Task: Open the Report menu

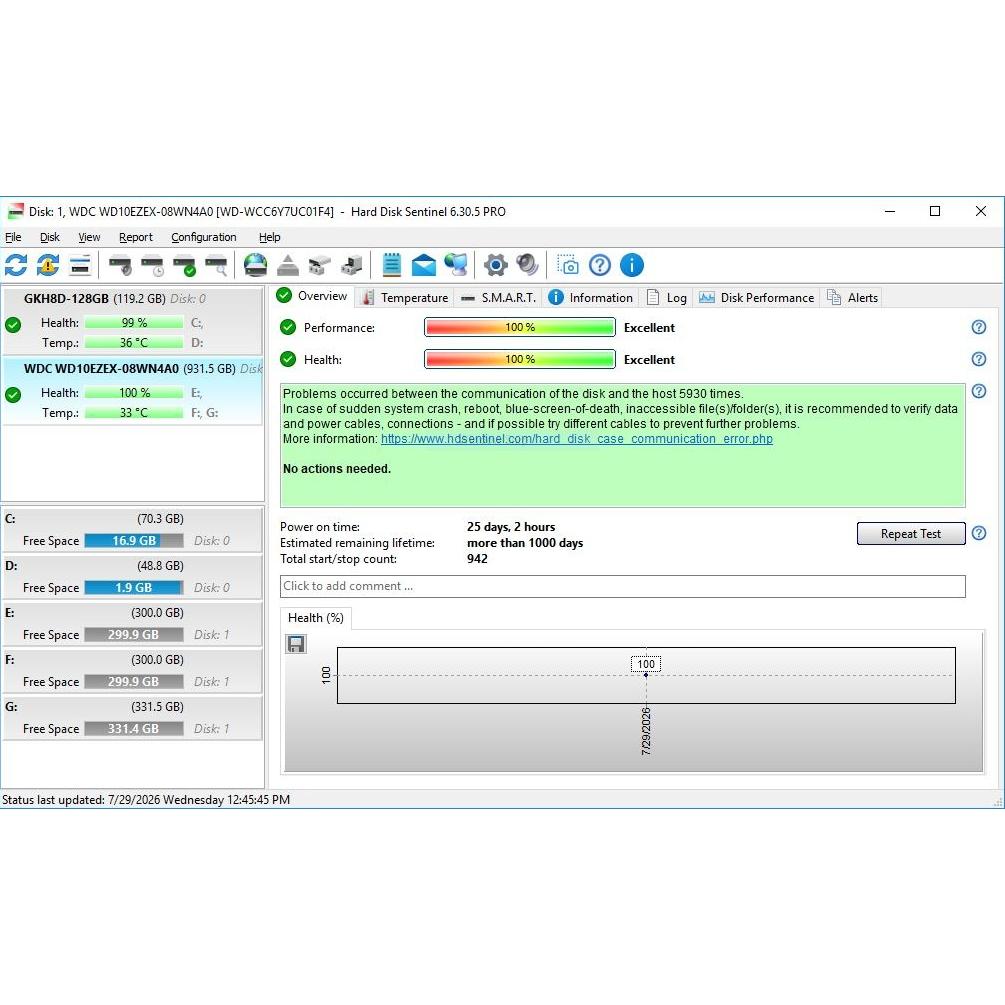Action: click(x=136, y=237)
